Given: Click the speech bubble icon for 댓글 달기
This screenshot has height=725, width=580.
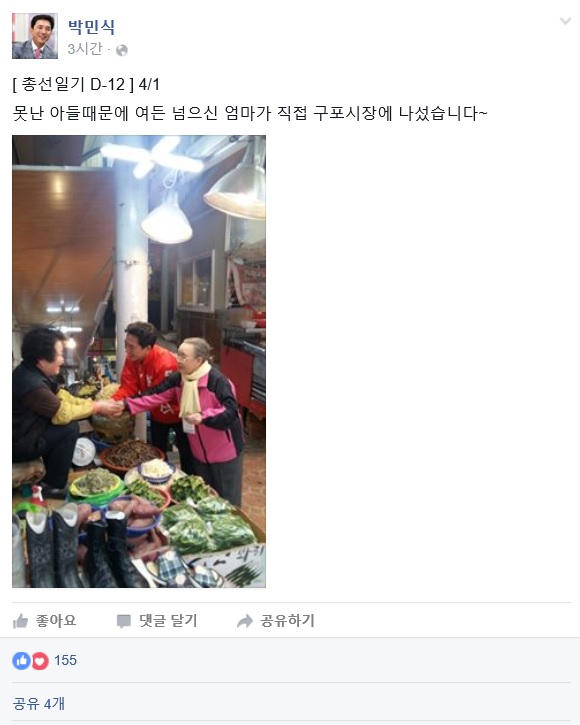Looking at the screenshot, I should (x=123, y=621).
